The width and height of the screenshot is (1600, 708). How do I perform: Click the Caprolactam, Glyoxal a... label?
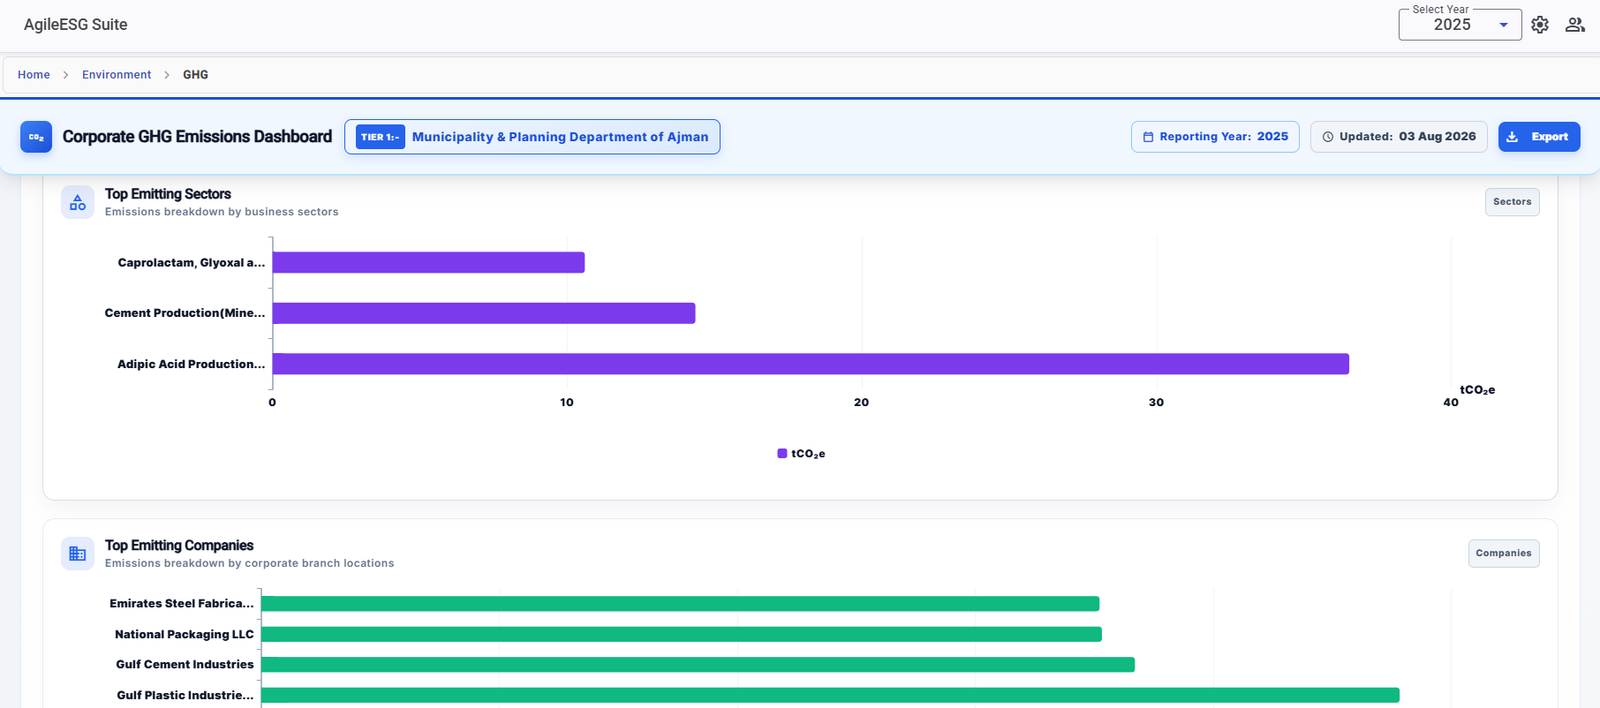click(191, 263)
